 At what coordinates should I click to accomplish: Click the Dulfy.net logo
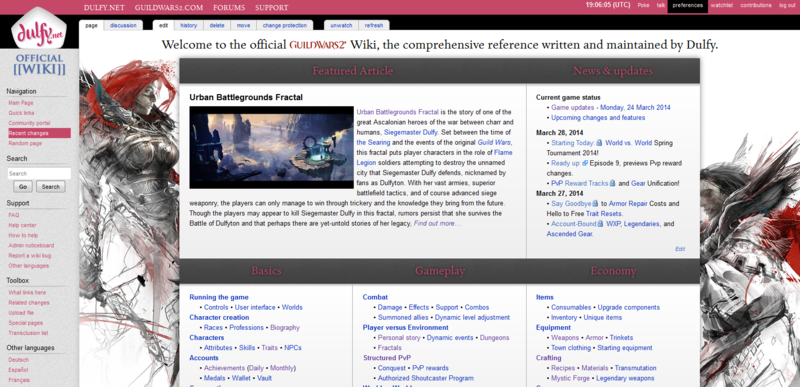coord(39,29)
